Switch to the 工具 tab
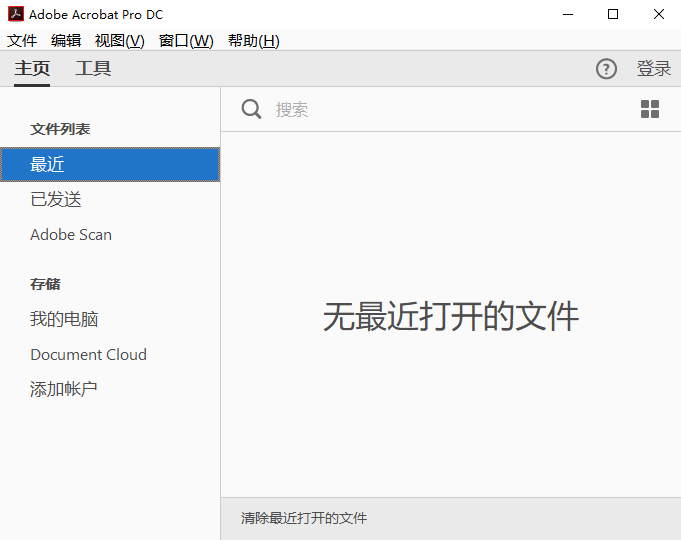 tap(93, 69)
